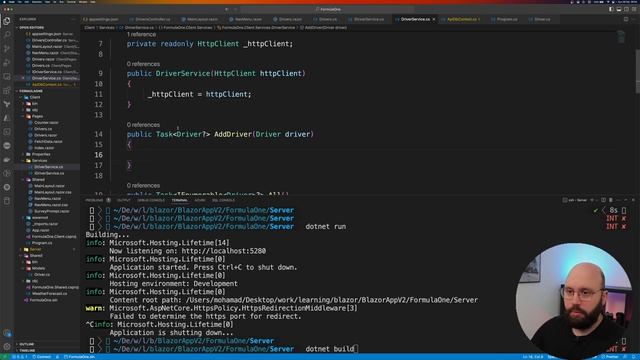Image resolution: width=640 pixels, height=360 pixels.
Task: Open the Run and Debug view
Action: (7, 62)
